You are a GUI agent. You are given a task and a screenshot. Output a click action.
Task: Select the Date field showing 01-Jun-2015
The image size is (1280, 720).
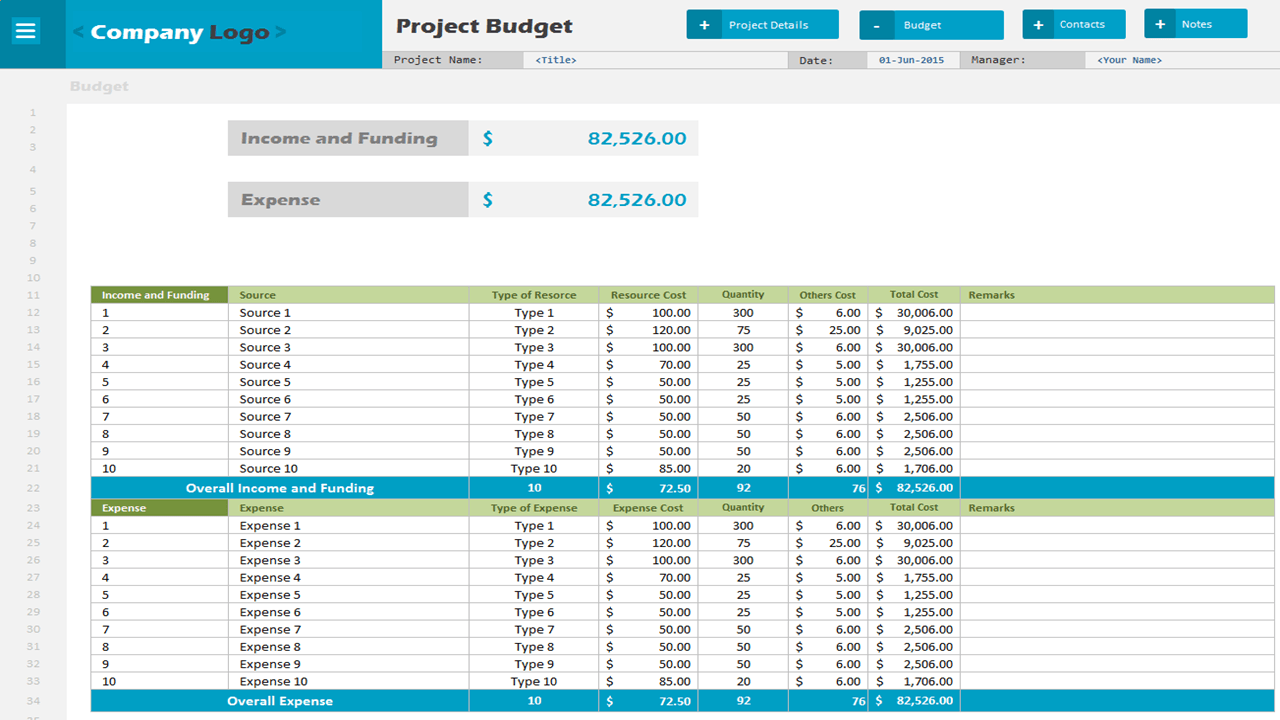click(x=912, y=59)
